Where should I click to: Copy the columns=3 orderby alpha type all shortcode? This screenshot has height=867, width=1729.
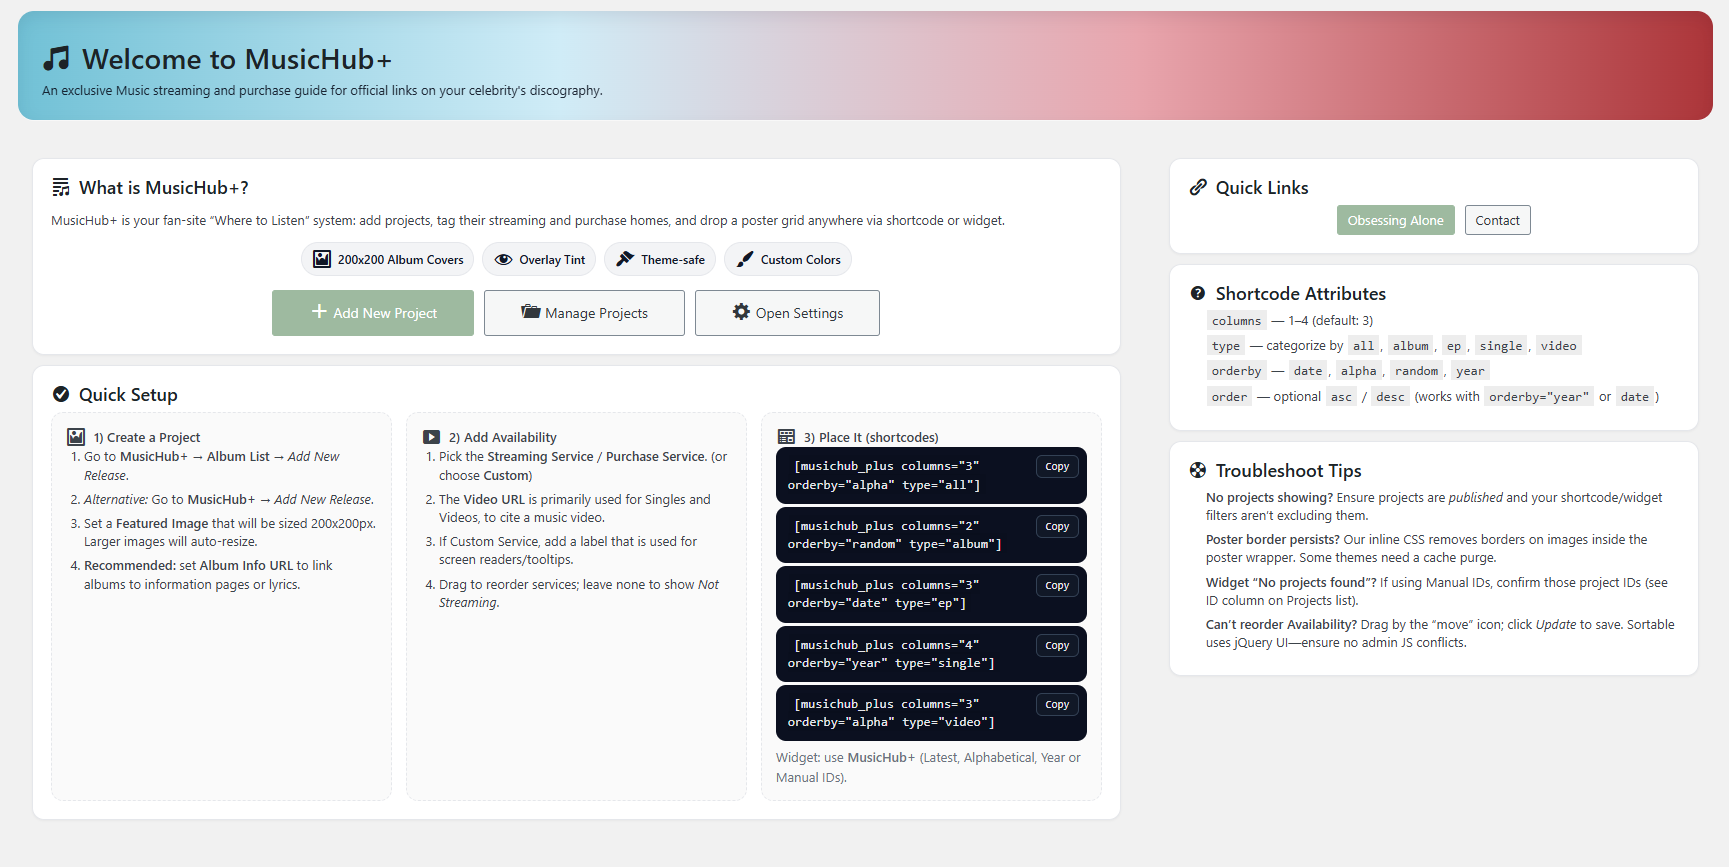pyautogui.click(x=1057, y=467)
